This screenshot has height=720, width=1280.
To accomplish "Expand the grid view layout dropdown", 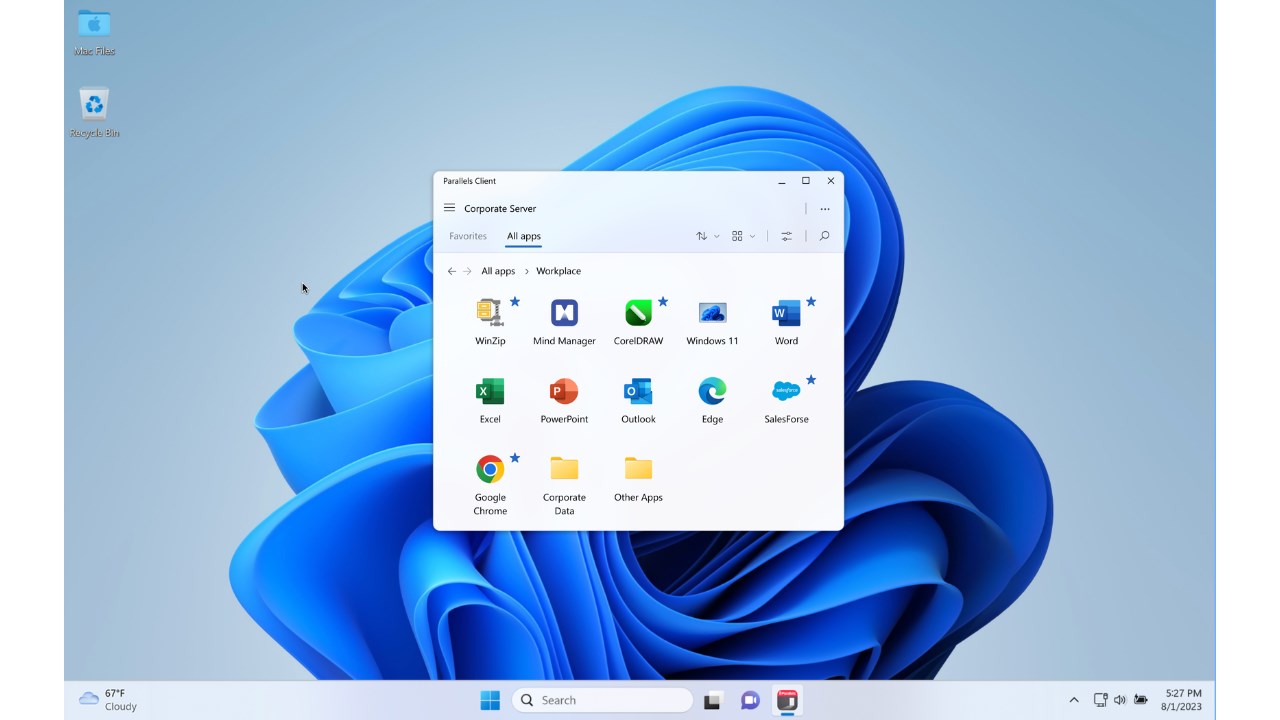I will tap(744, 236).
